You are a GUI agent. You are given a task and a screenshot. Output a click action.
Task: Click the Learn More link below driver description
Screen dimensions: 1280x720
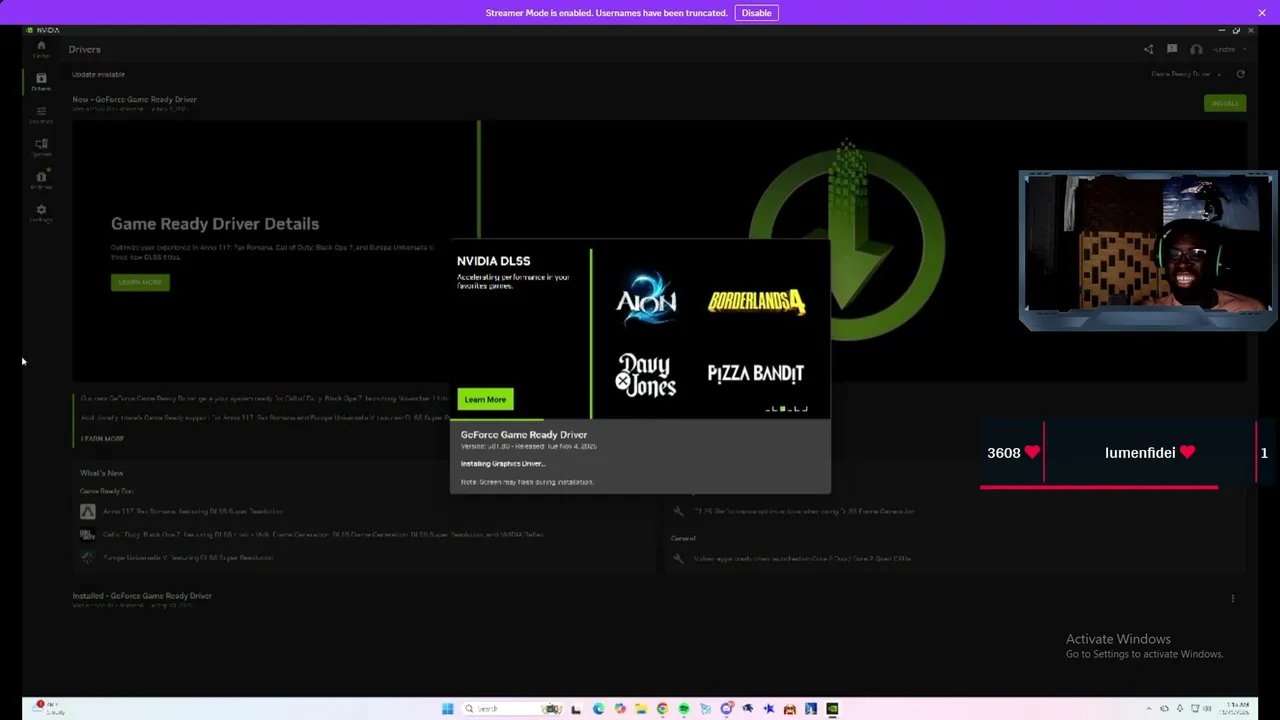pyautogui.click(x=102, y=438)
